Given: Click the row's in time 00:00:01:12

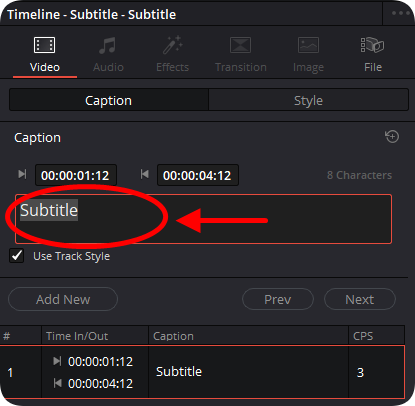Looking at the screenshot, I should [100, 362].
